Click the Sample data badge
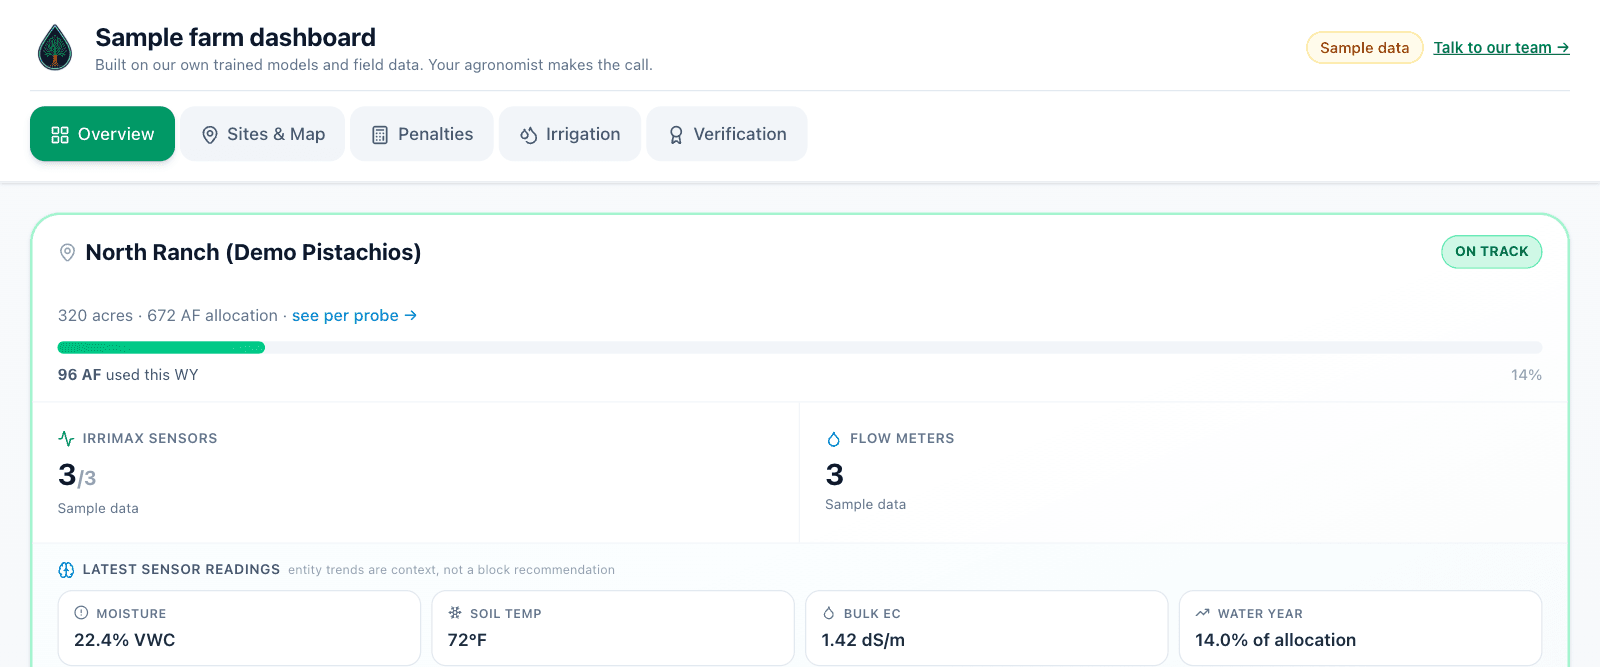The width and height of the screenshot is (1600, 667). [x=1364, y=48]
